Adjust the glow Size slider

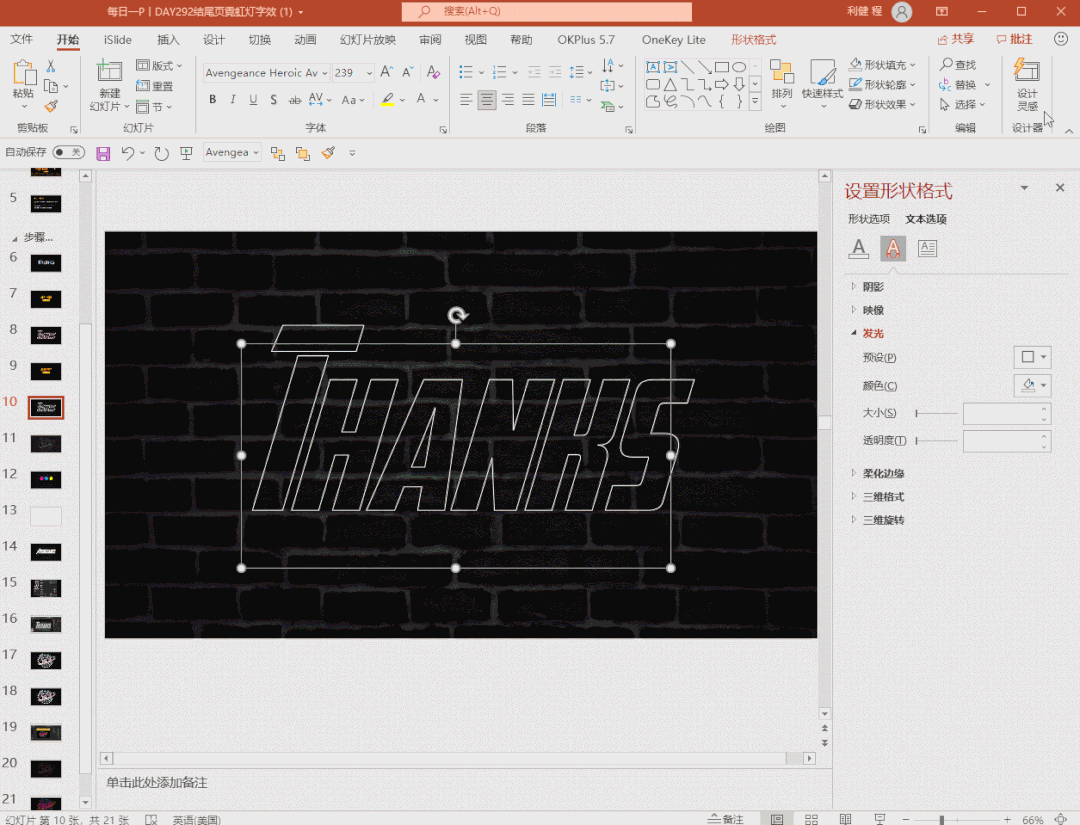pos(936,413)
